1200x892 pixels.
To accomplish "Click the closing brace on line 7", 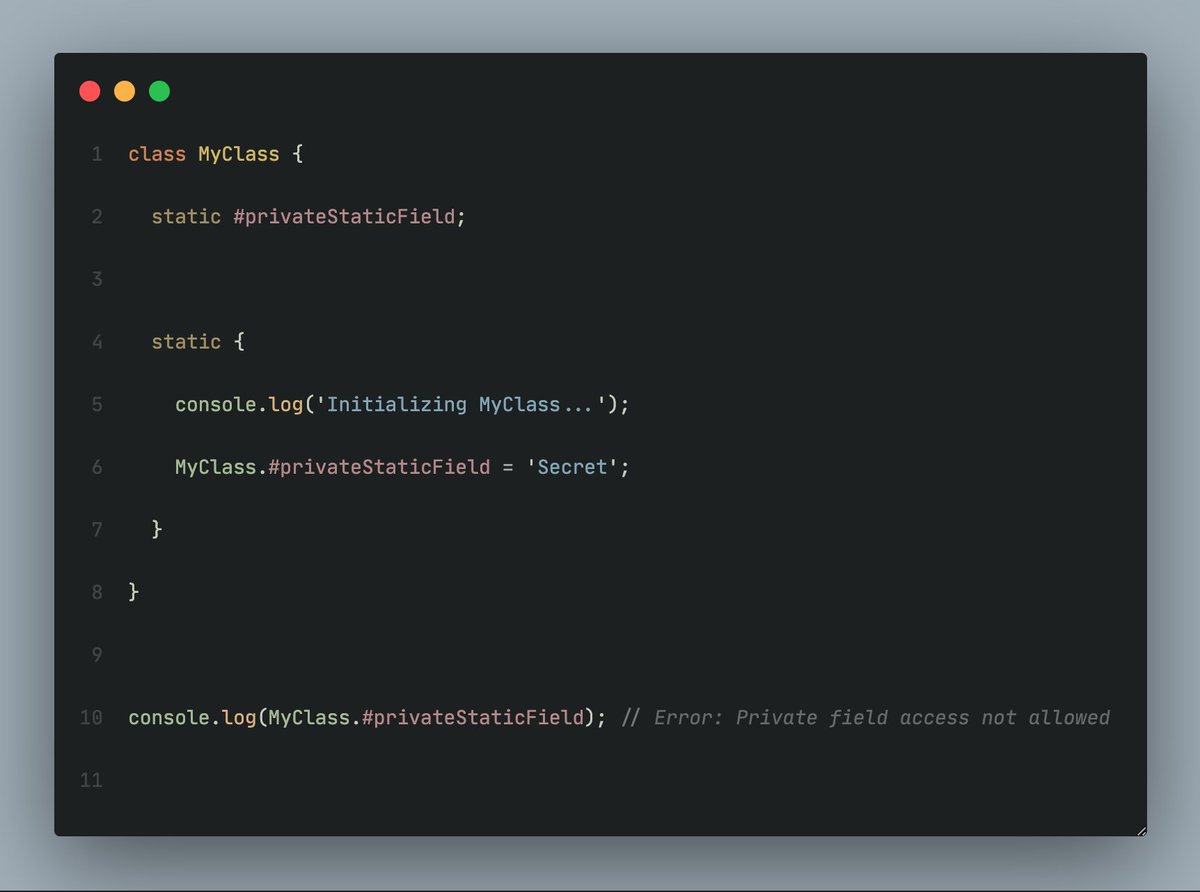I will pyautogui.click(x=156, y=529).
